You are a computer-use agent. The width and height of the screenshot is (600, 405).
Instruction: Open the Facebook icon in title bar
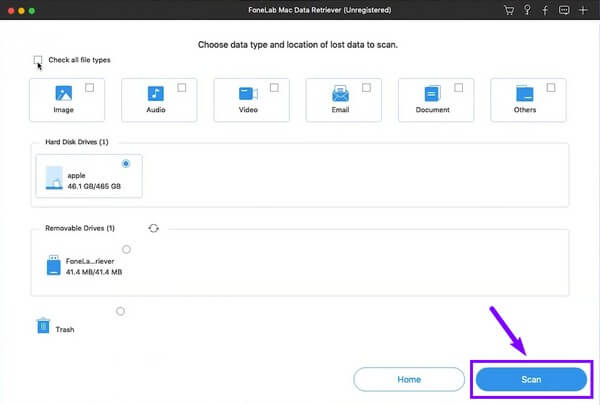tap(545, 10)
